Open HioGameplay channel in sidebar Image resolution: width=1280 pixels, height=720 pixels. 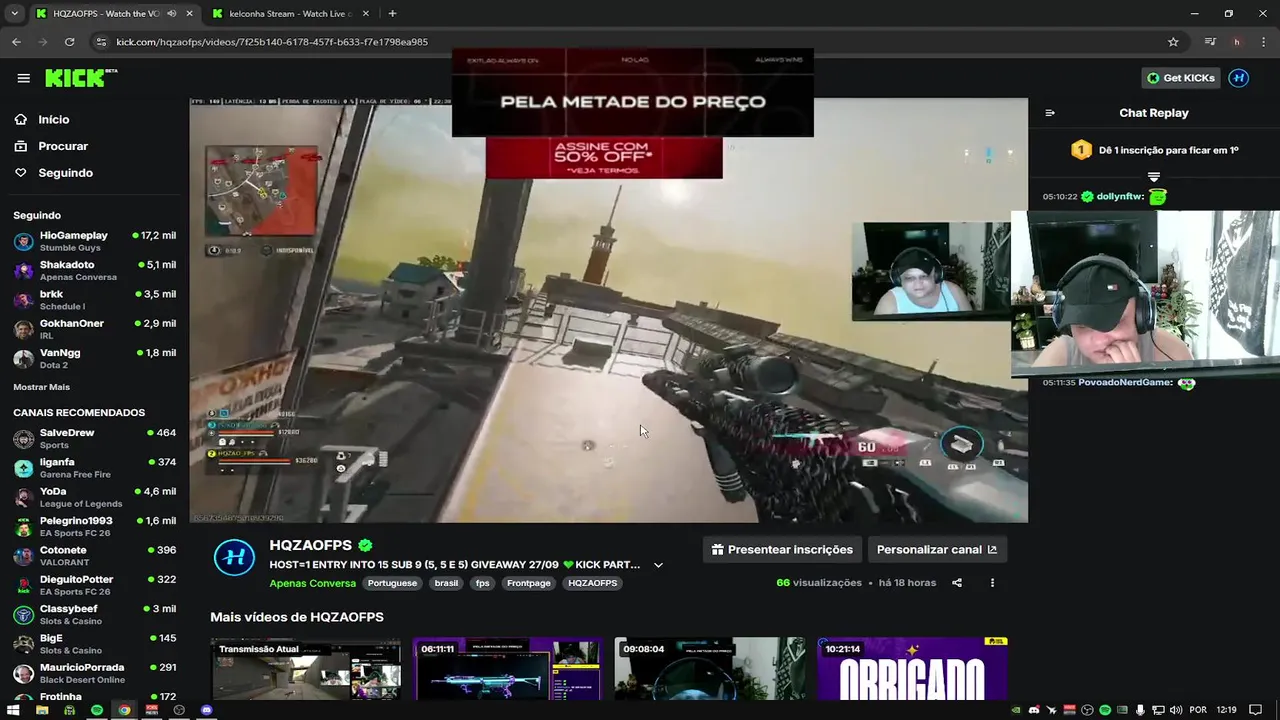94,241
